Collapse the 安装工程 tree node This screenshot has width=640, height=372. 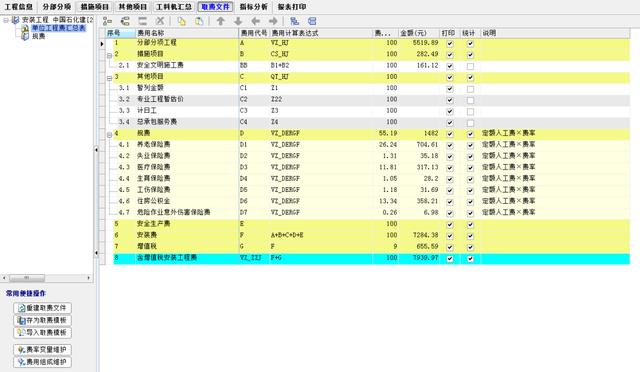tap(6, 20)
